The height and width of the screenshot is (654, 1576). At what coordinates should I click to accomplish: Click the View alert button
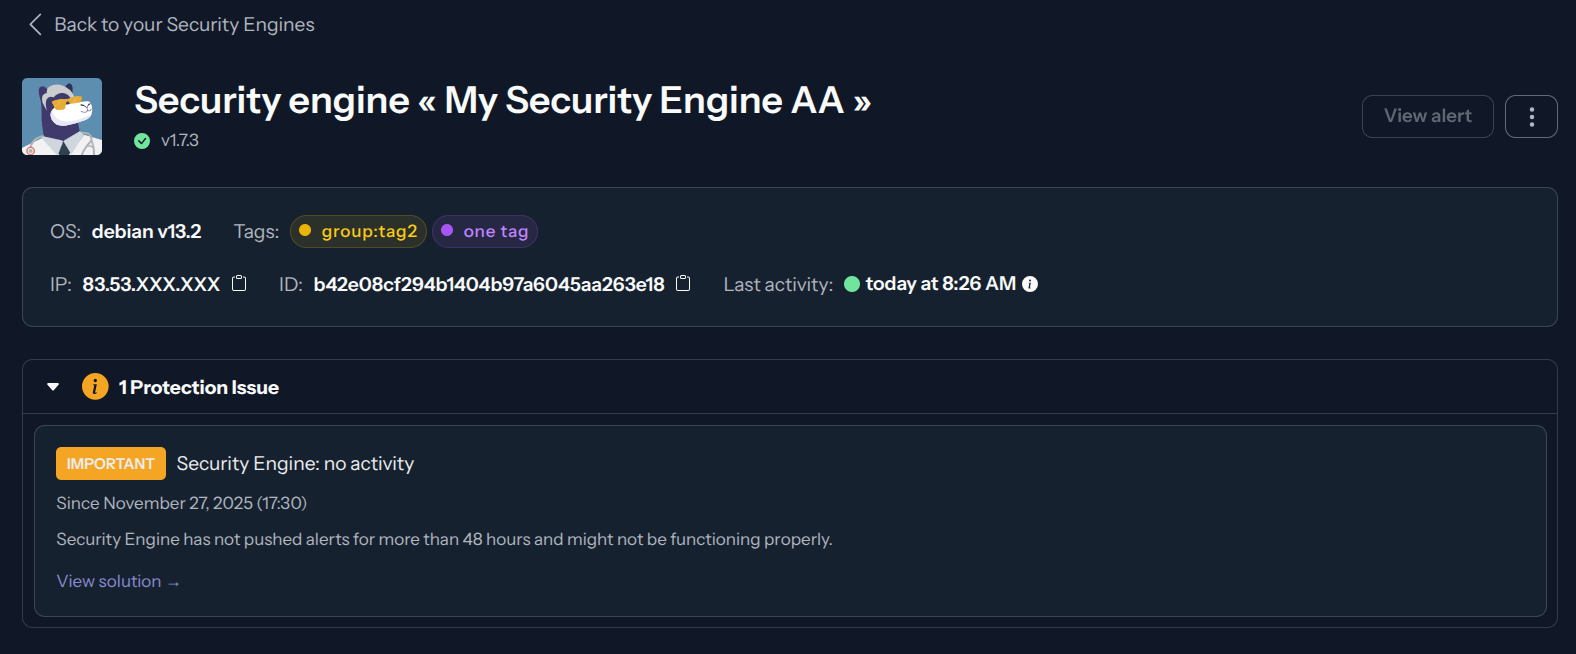coord(1427,116)
